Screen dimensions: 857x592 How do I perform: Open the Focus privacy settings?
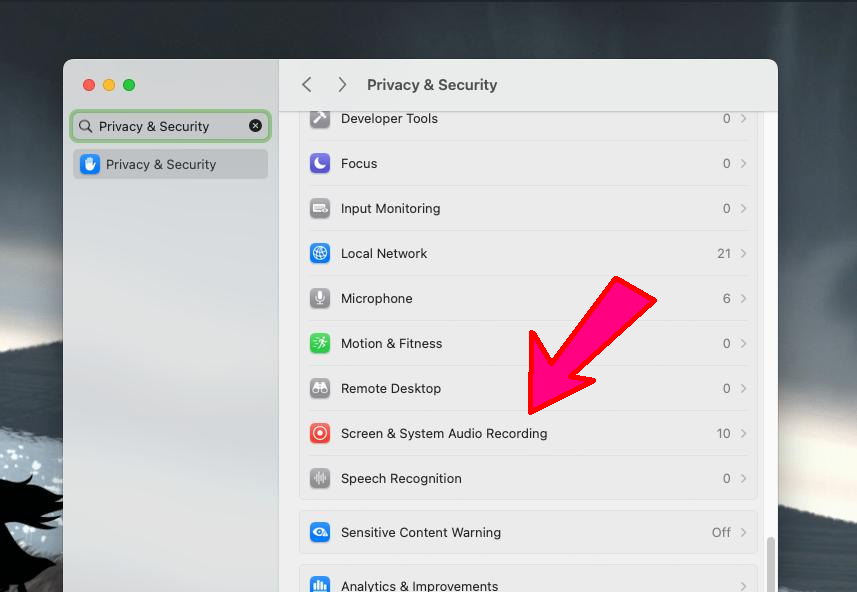(528, 163)
